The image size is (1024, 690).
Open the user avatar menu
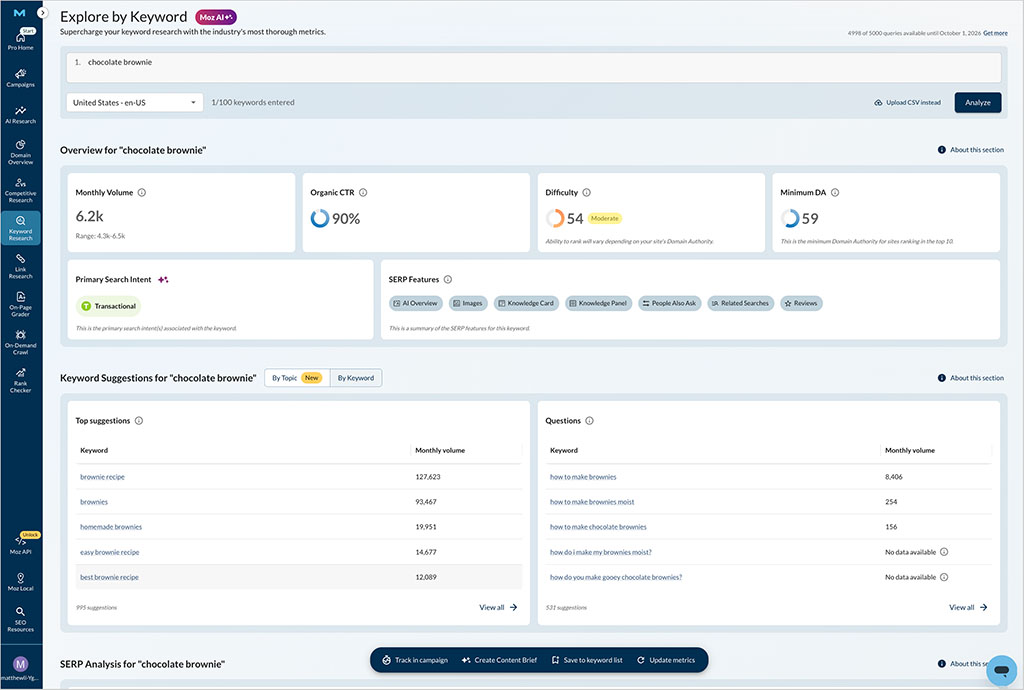tap(20, 664)
